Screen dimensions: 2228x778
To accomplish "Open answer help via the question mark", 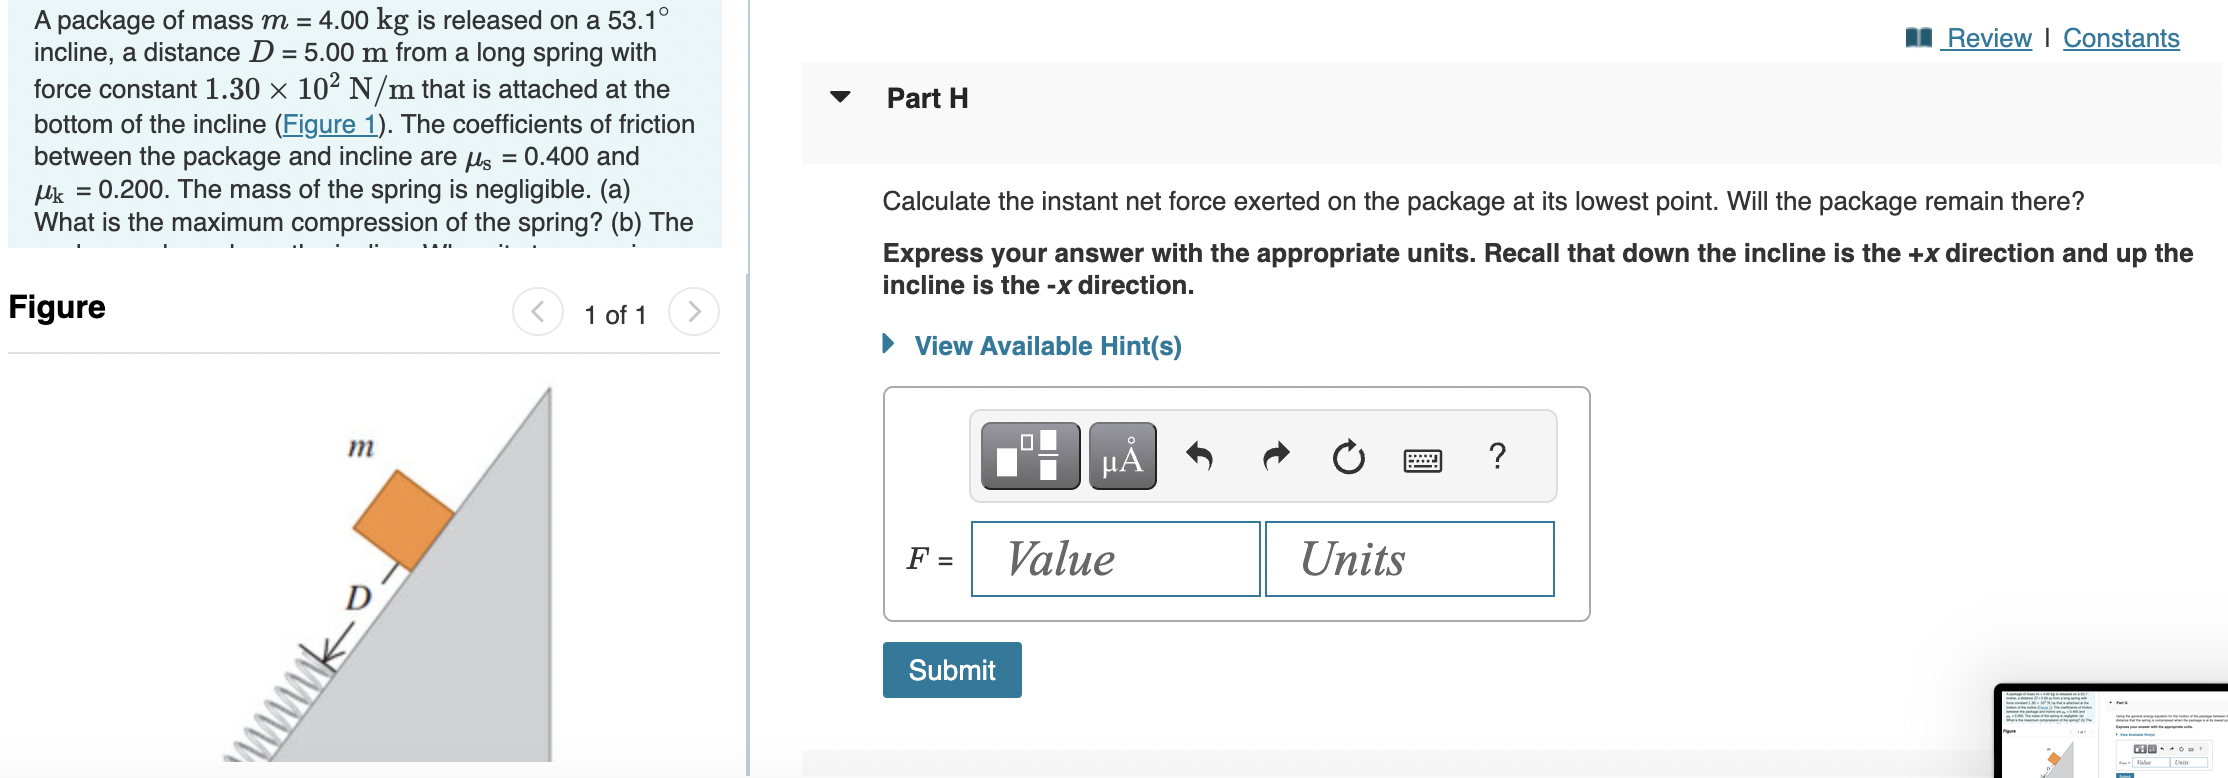I will (x=1496, y=456).
